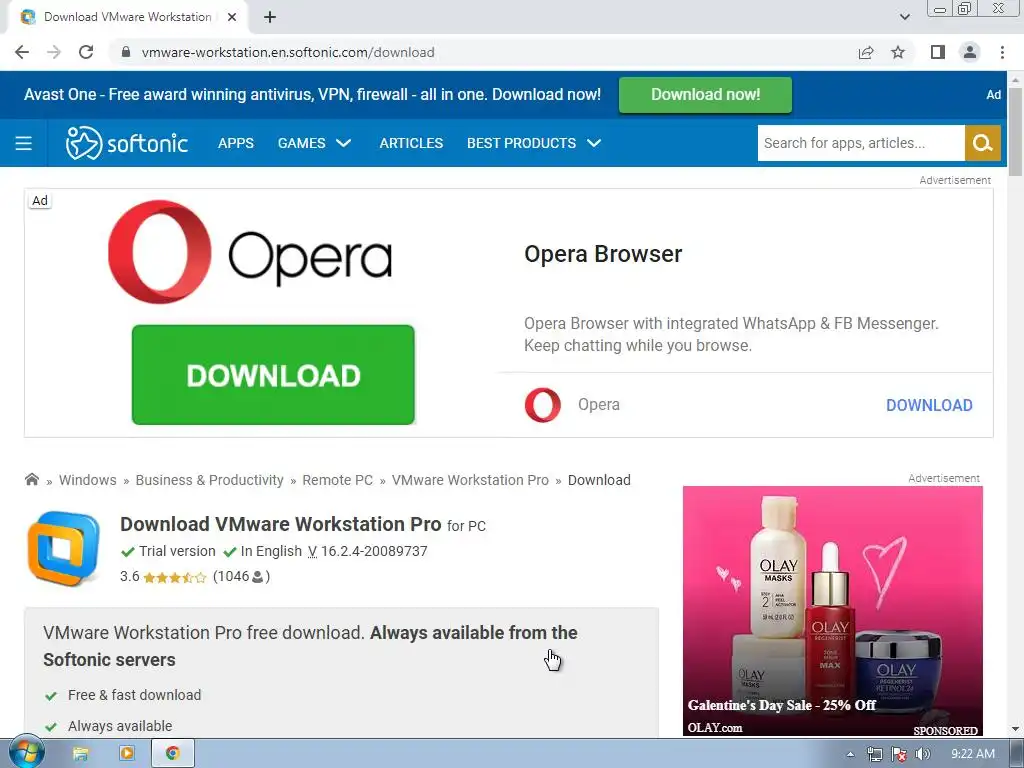Image resolution: width=1024 pixels, height=768 pixels.
Task: Click the address bar URL
Action: pyautogui.click(x=288, y=52)
